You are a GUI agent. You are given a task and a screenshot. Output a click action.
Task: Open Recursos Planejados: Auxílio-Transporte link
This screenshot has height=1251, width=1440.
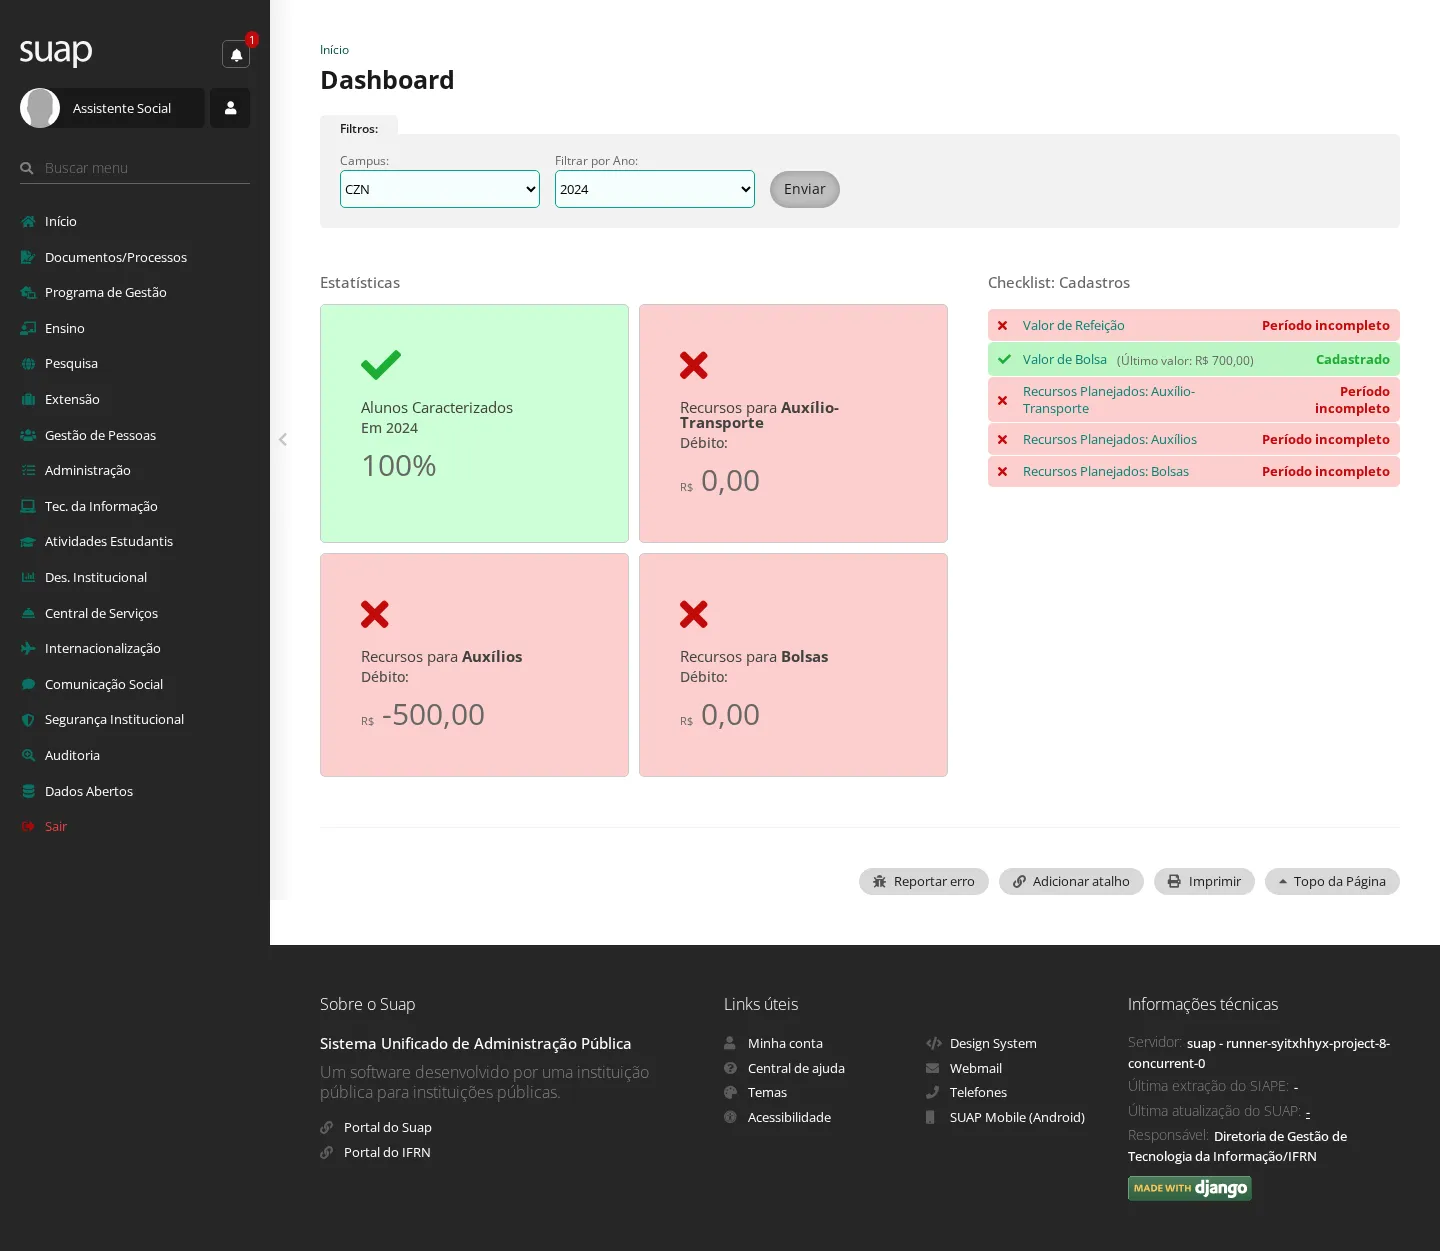click(1109, 400)
